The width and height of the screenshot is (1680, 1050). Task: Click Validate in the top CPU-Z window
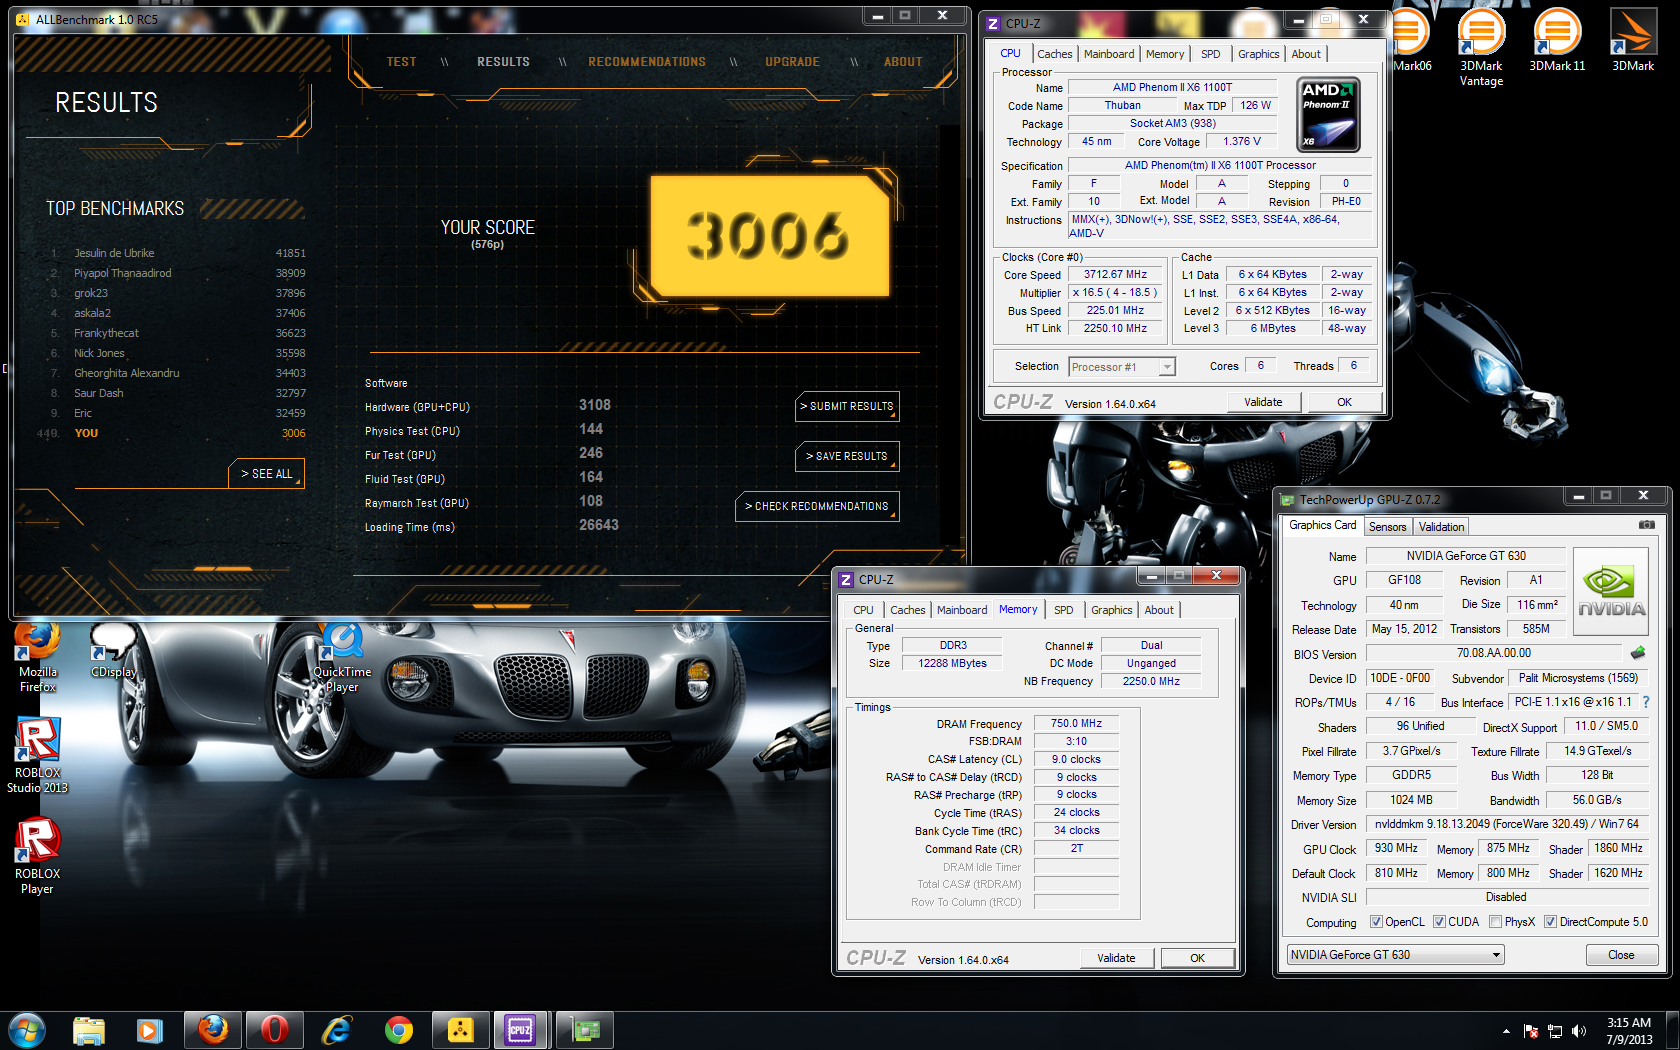pos(1263,402)
